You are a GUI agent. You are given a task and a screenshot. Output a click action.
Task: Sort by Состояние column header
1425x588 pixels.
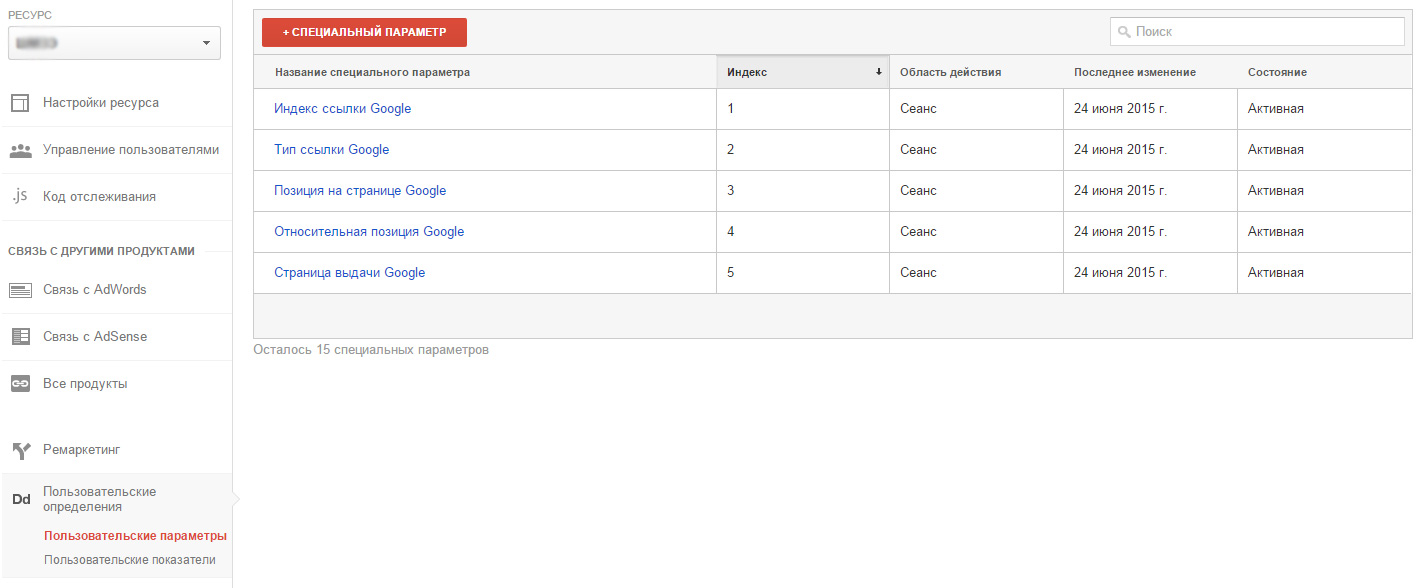click(x=1277, y=72)
